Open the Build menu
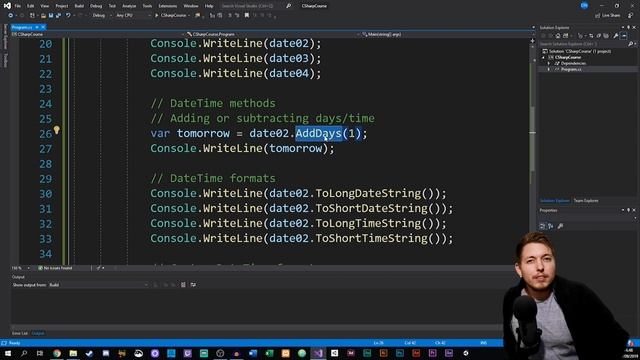The width and height of the screenshot is (640, 360). click(x=79, y=6)
